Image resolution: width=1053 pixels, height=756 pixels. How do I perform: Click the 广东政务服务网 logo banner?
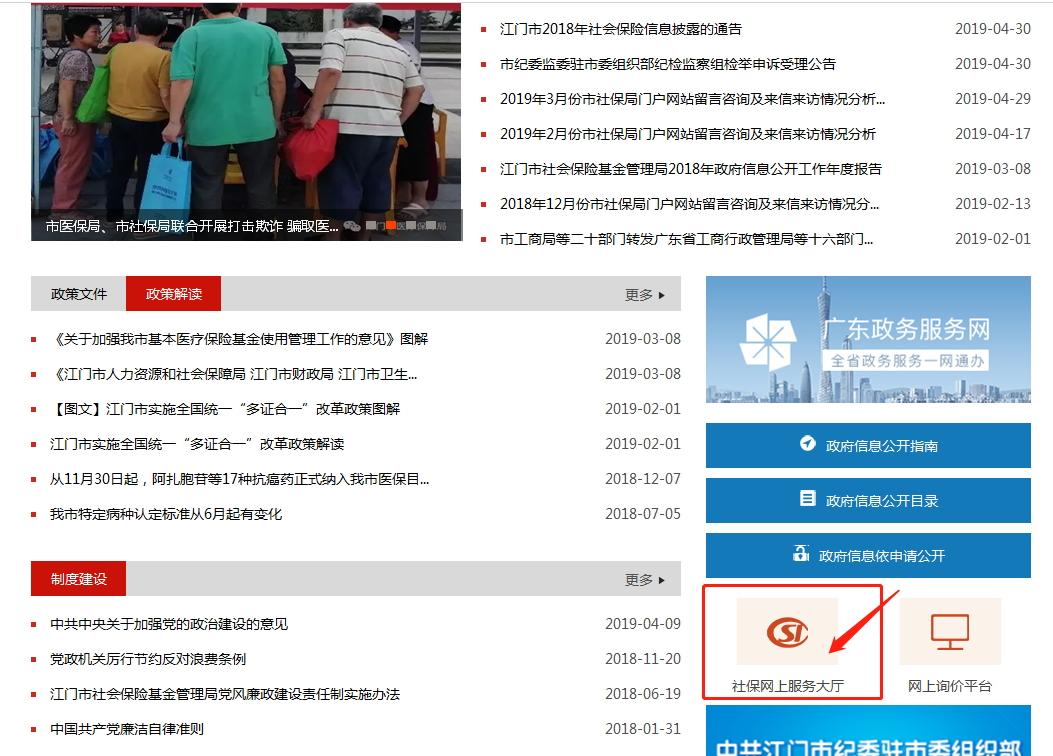point(867,340)
